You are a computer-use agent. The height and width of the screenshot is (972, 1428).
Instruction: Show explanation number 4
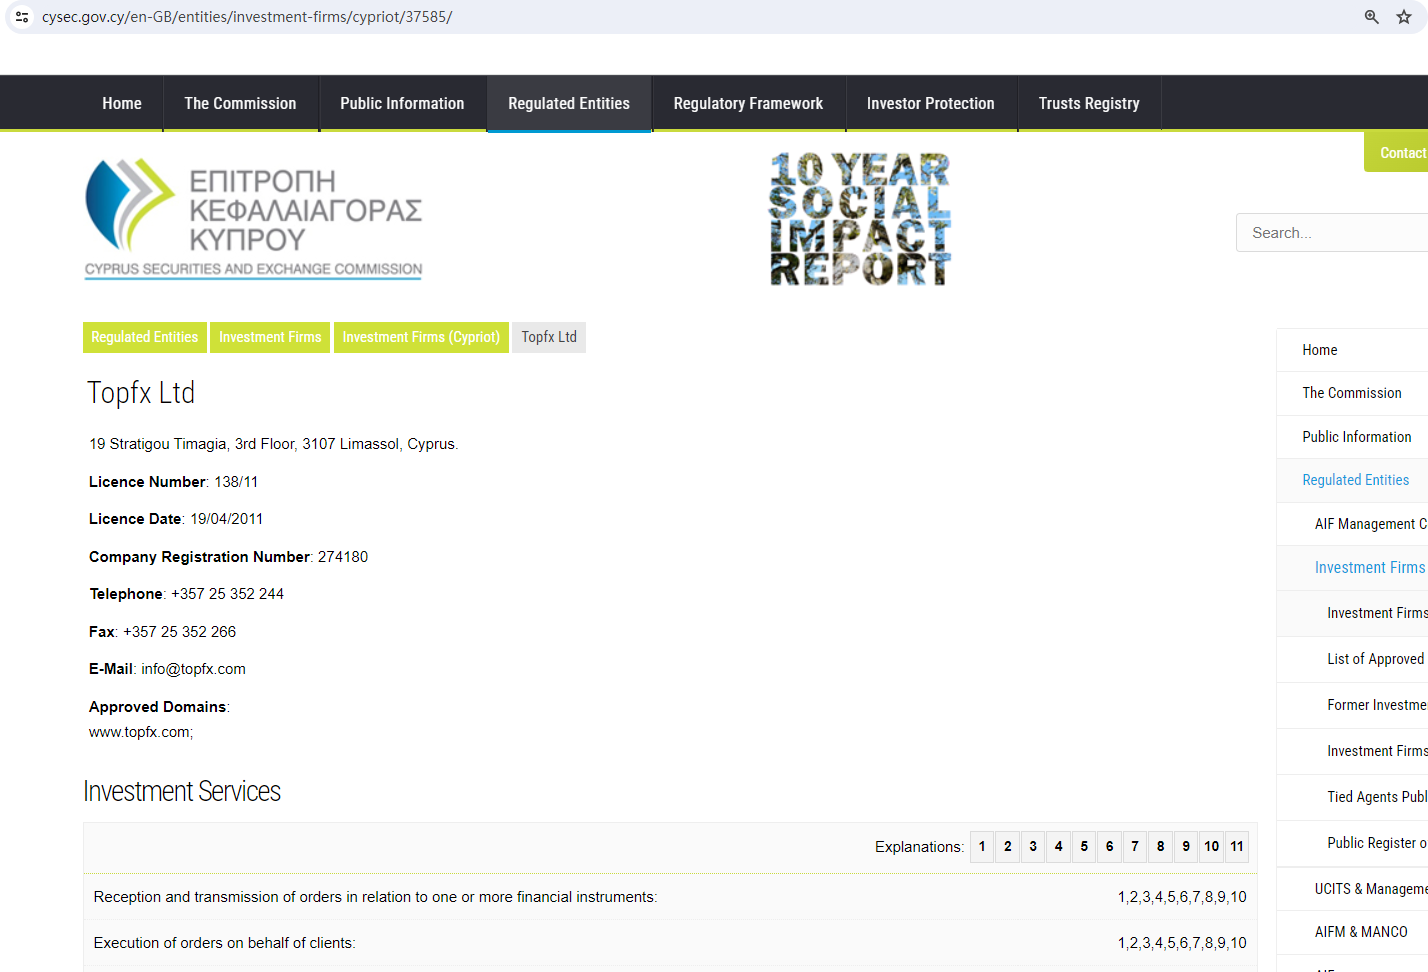tap(1059, 847)
